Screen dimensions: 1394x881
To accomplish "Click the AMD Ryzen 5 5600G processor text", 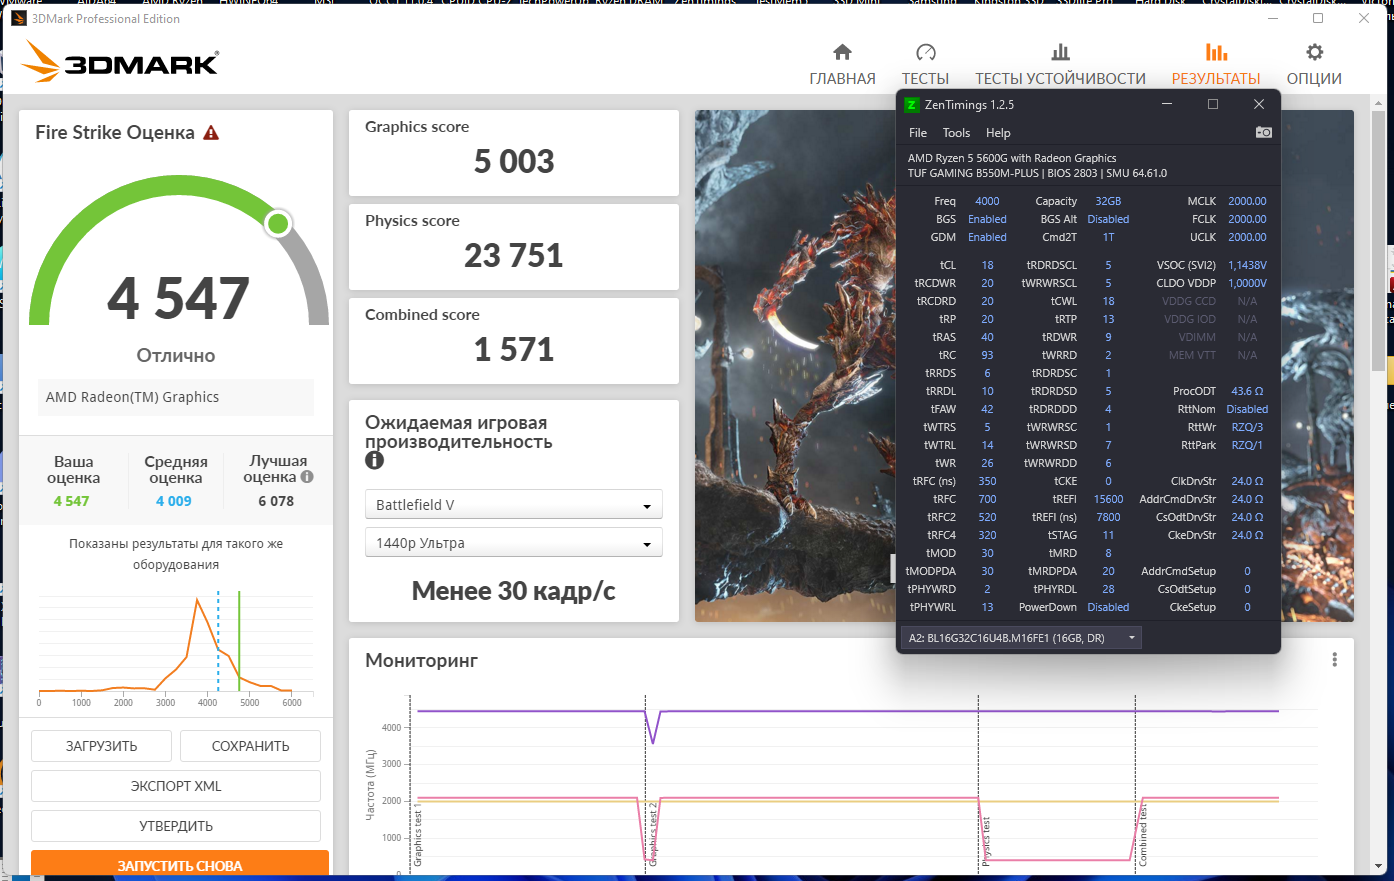I will [x=1012, y=158].
